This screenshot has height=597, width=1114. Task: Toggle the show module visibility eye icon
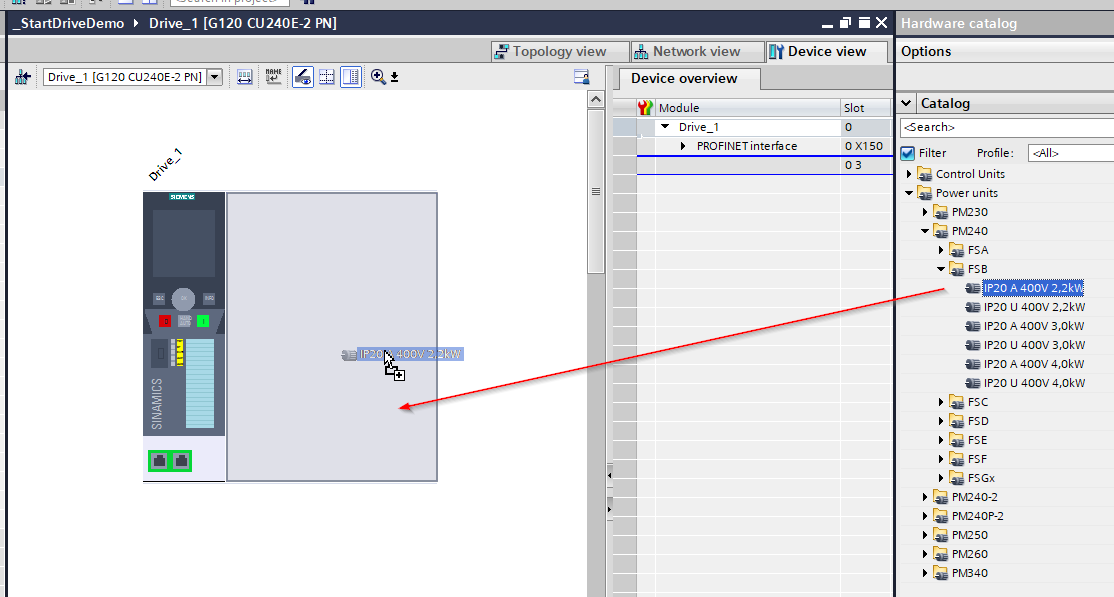303,77
